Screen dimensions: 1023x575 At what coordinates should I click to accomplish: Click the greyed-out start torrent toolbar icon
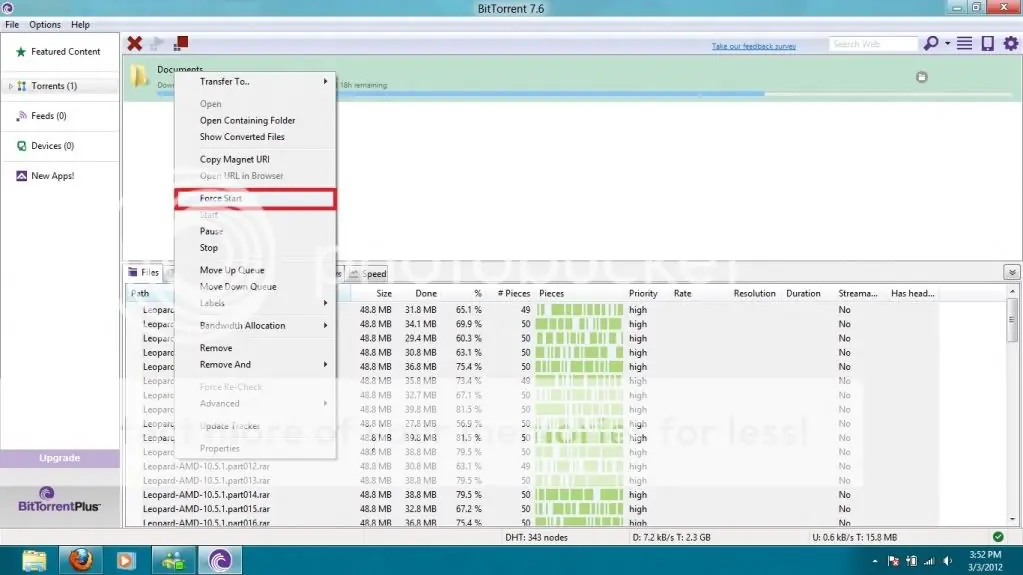pyautogui.click(x=157, y=44)
